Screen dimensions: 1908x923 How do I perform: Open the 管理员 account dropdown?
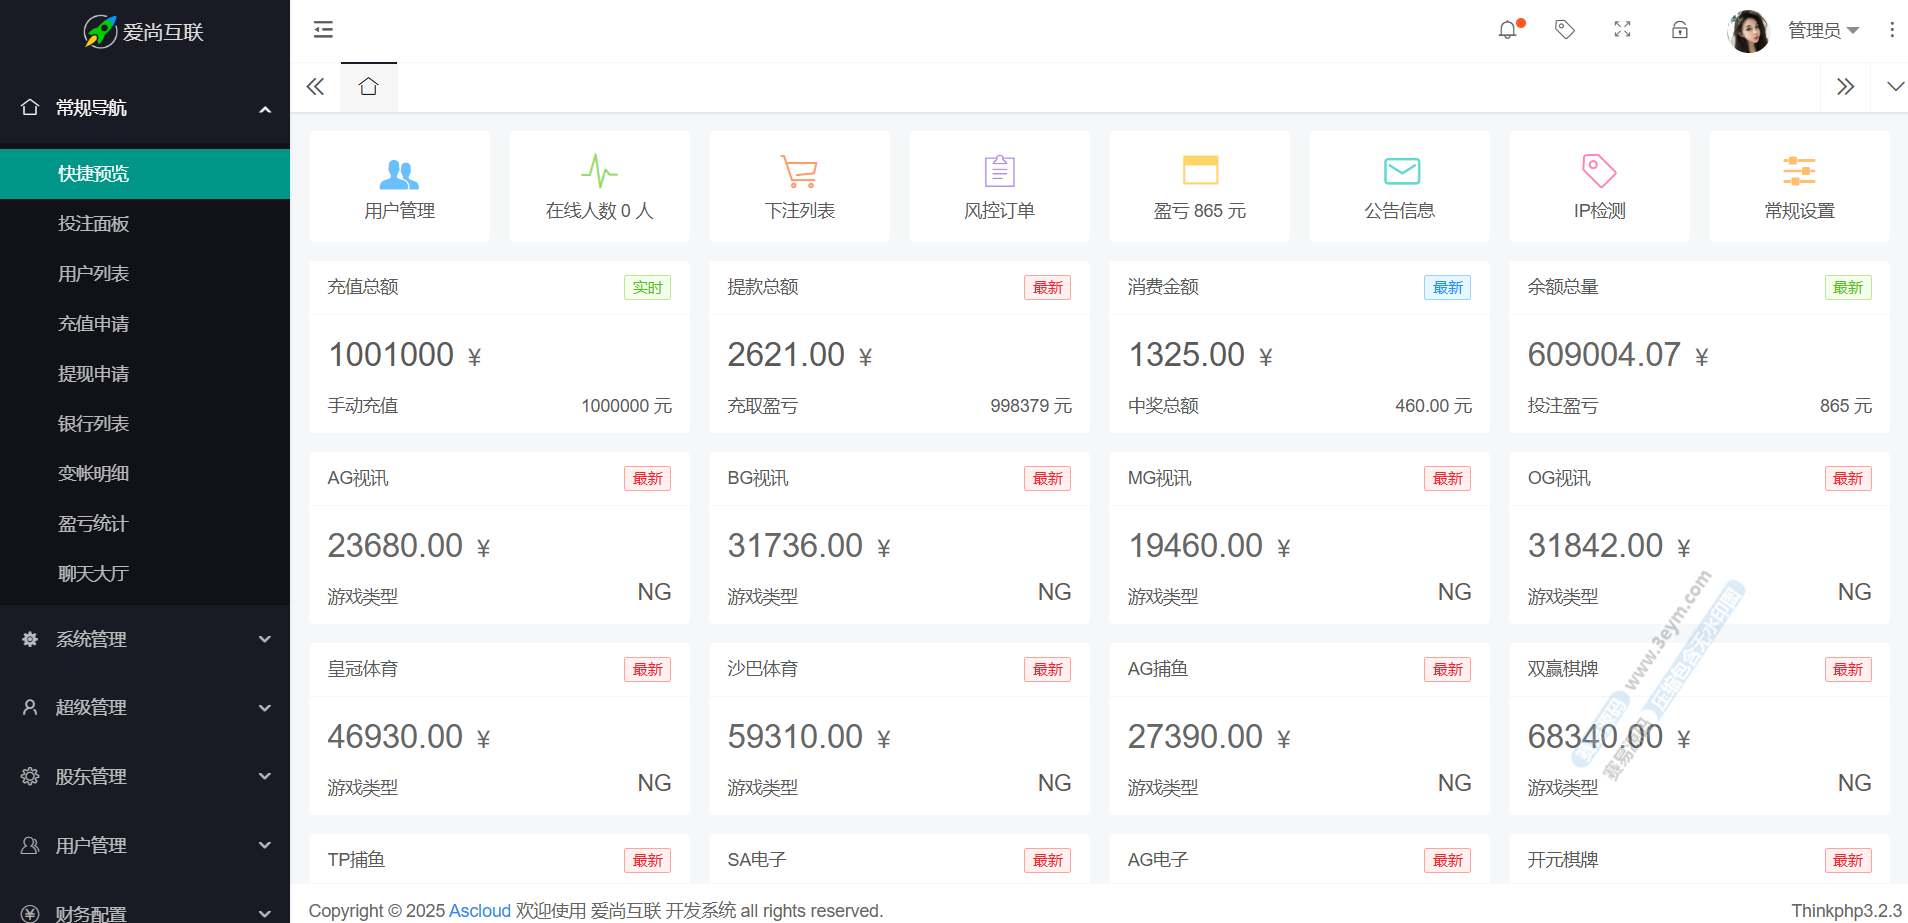[1823, 31]
